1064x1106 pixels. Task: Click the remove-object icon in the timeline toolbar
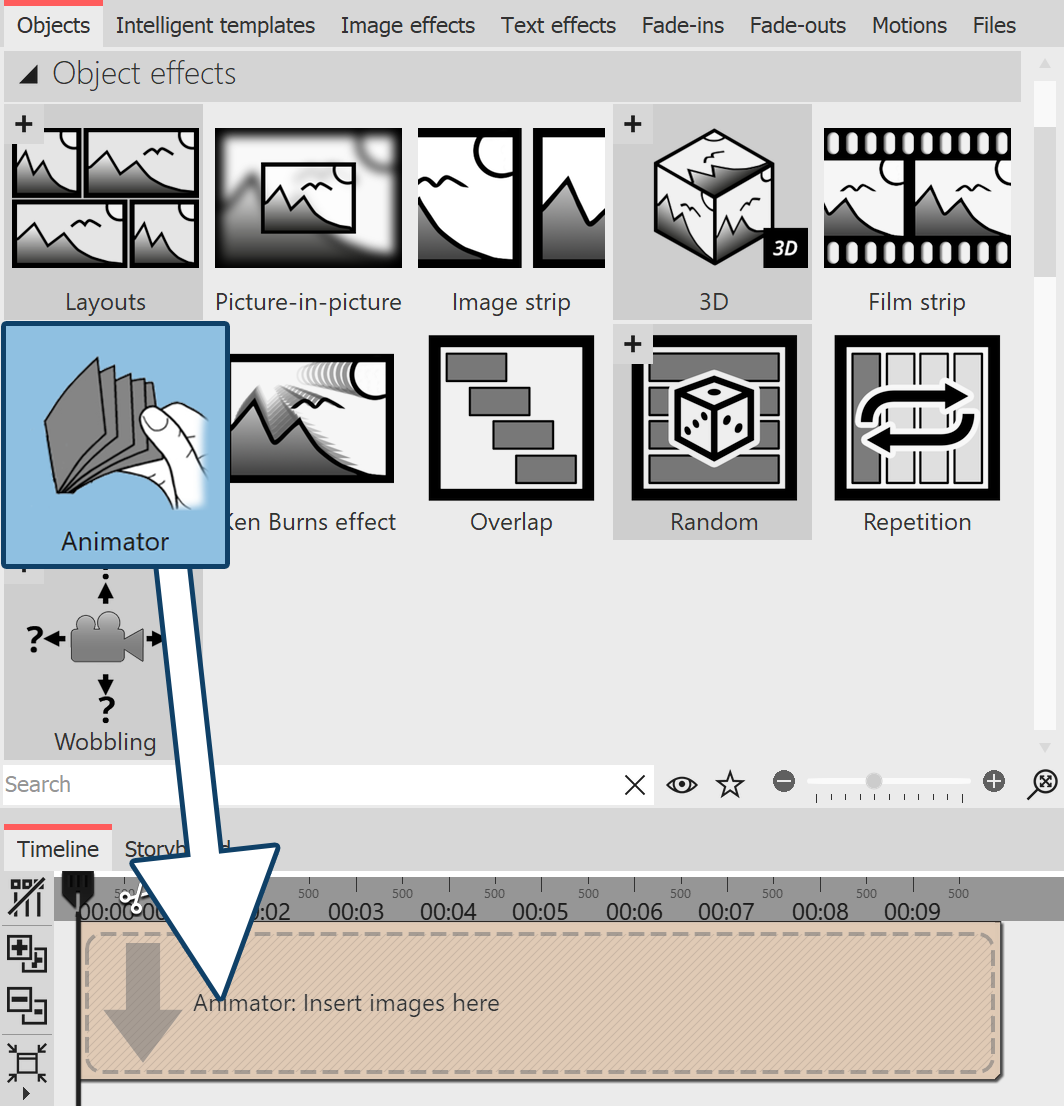point(25,1008)
